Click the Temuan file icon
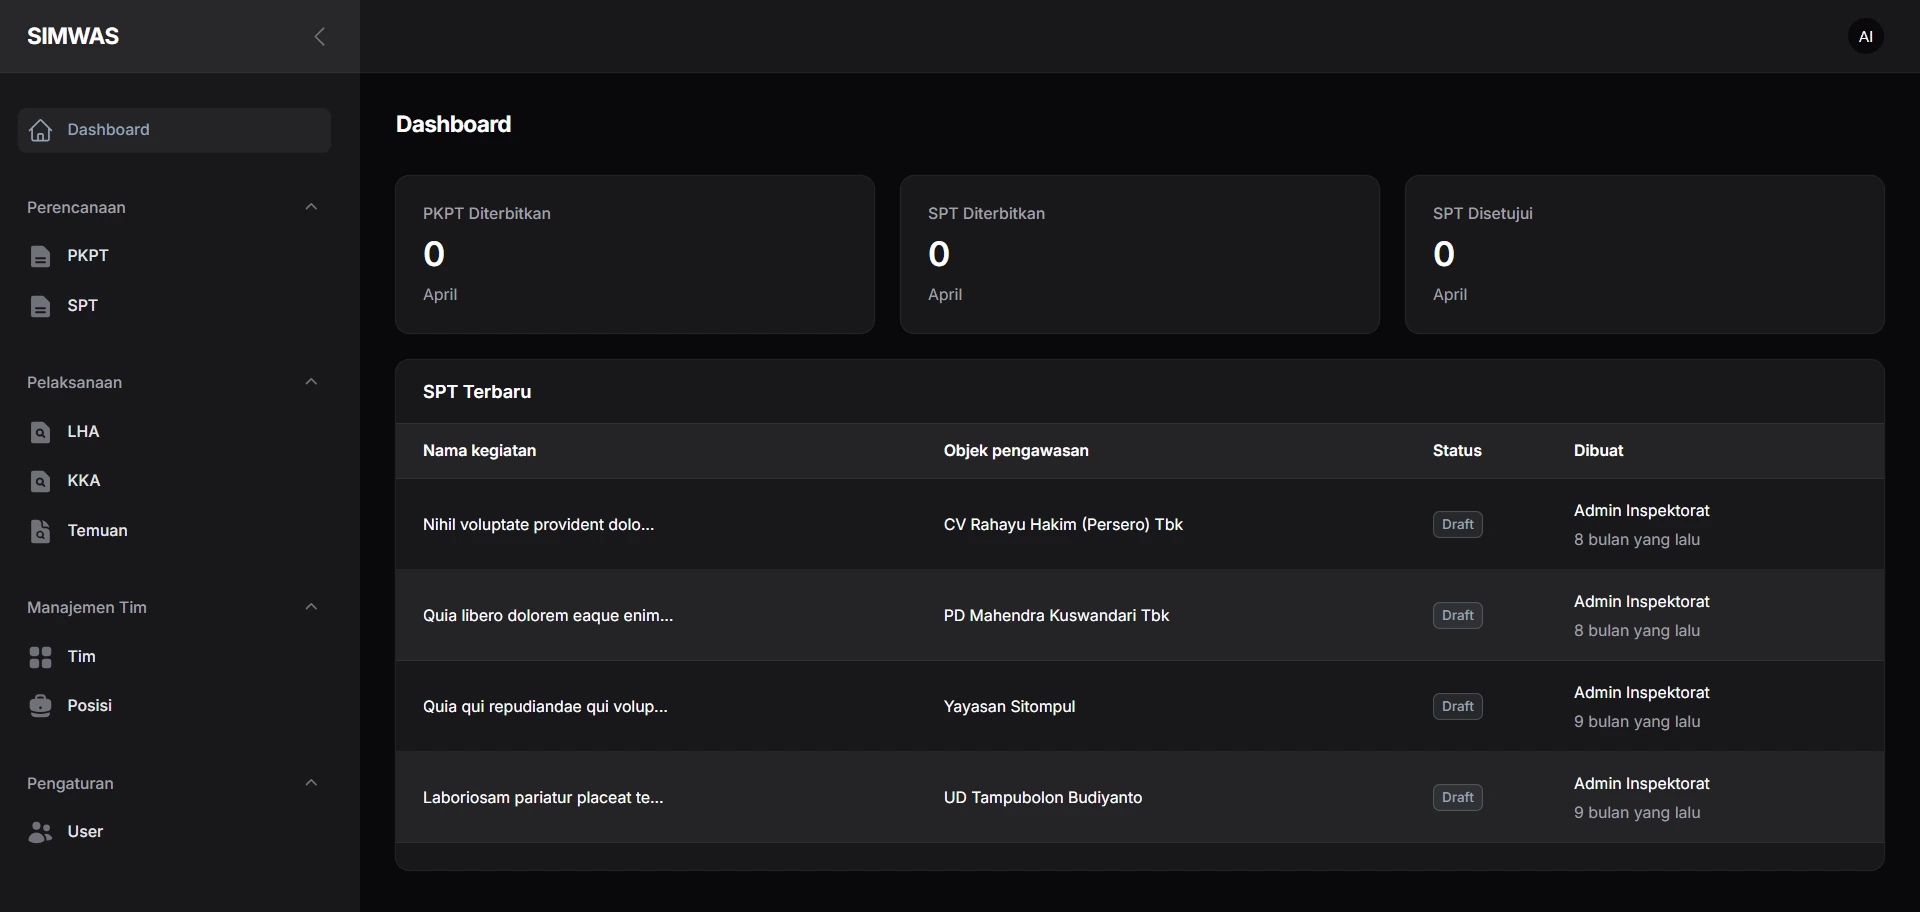Screen dimensions: 1920x912 point(40,531)
